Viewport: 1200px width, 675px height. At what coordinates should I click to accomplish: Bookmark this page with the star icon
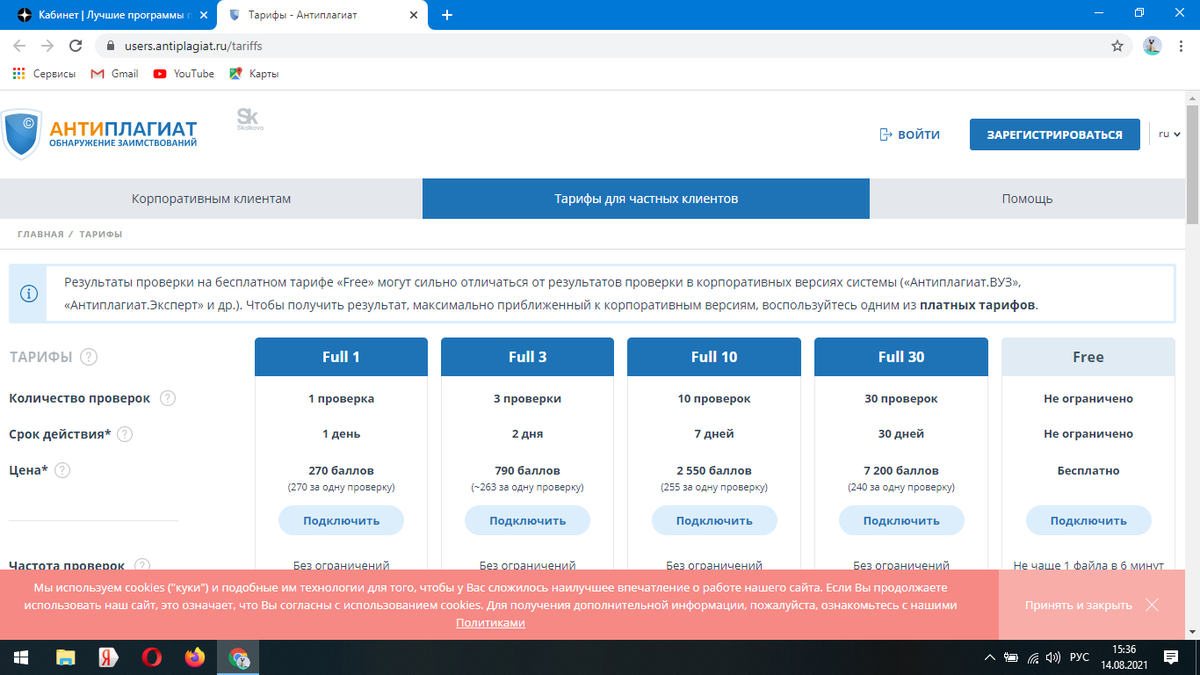pos(1117,46)
